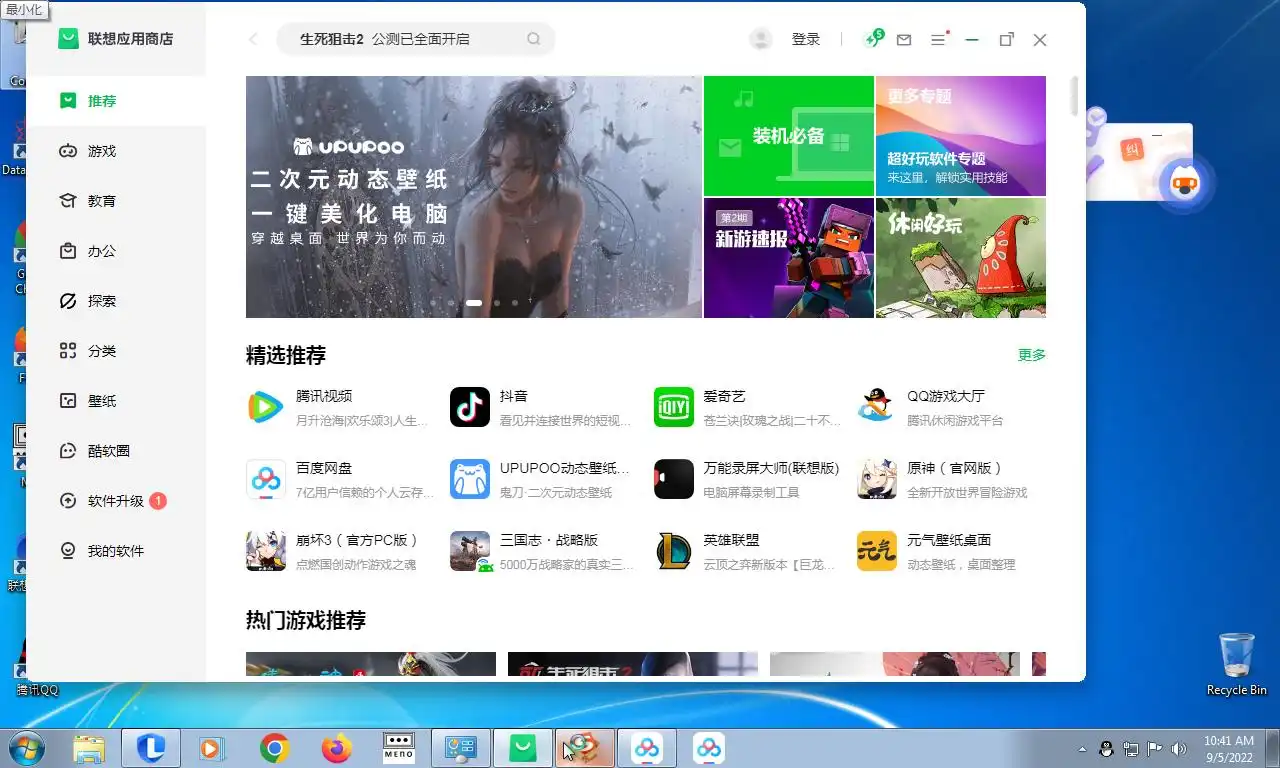Open the file explorer taskbar icon

(x=89, y=748)
